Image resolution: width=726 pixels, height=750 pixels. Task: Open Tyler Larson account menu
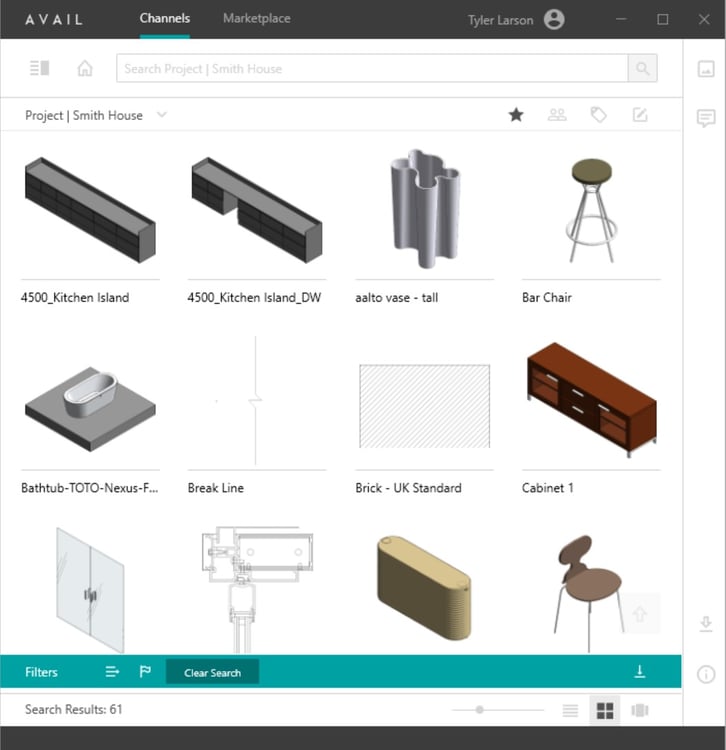[x=554, y=20]
